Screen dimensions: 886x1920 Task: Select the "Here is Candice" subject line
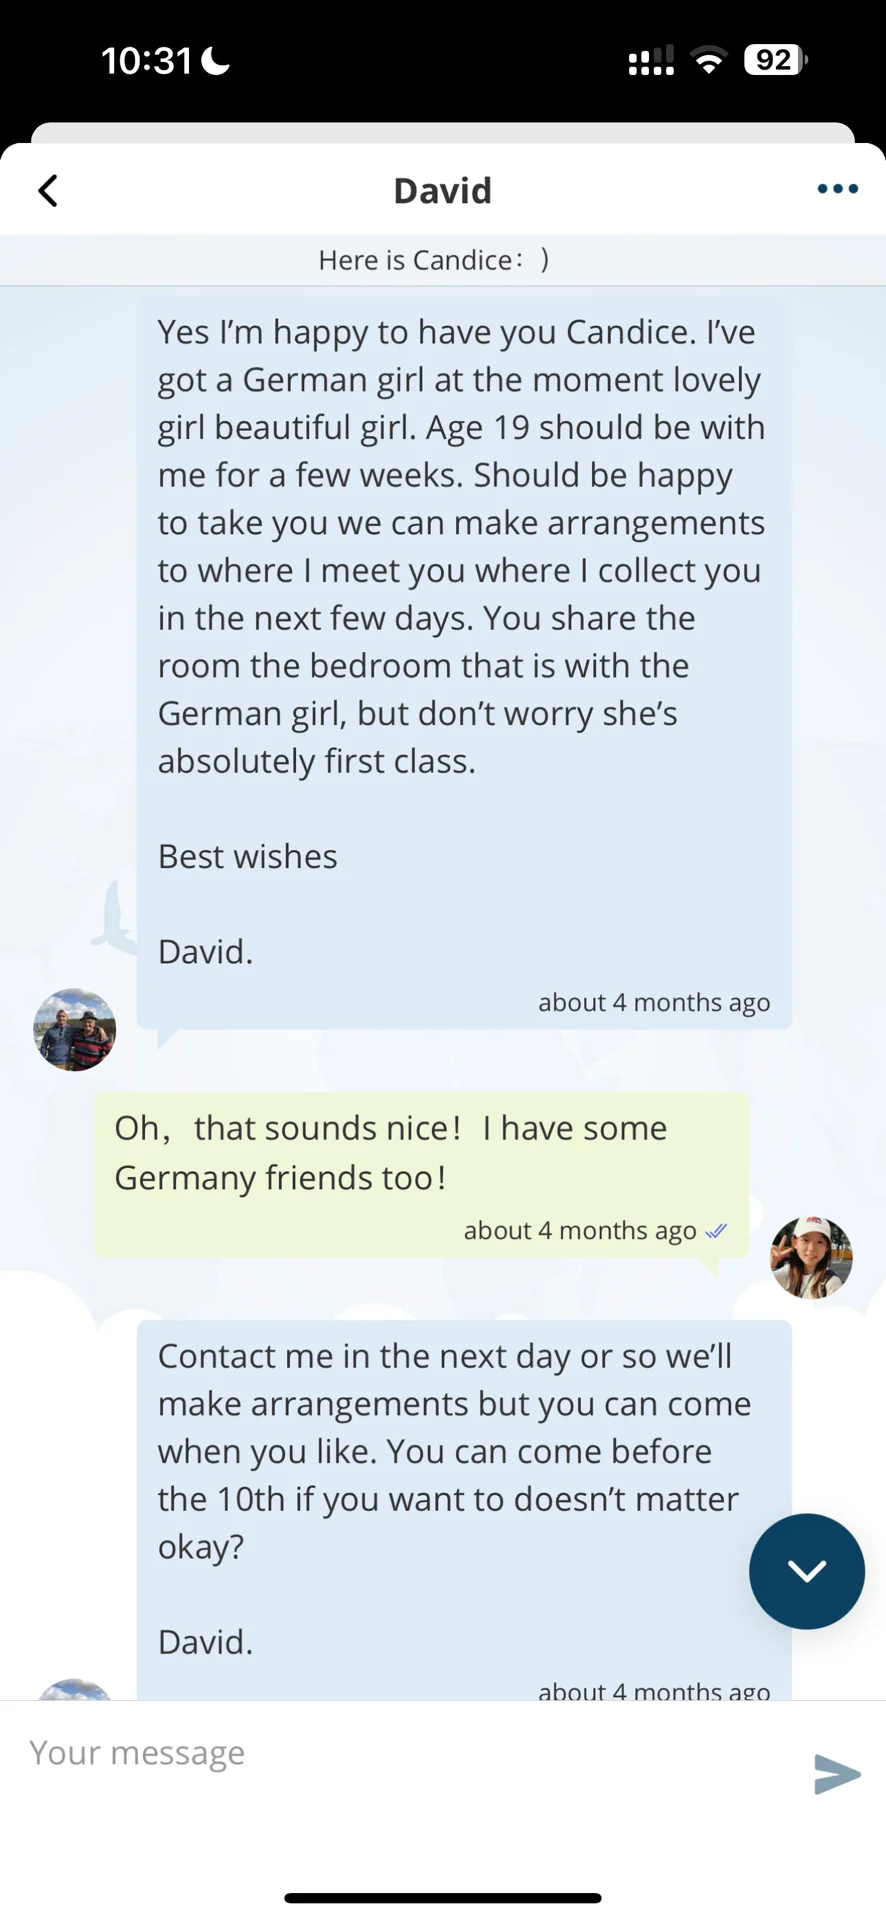pyautogui.click(x=434, y=260)
